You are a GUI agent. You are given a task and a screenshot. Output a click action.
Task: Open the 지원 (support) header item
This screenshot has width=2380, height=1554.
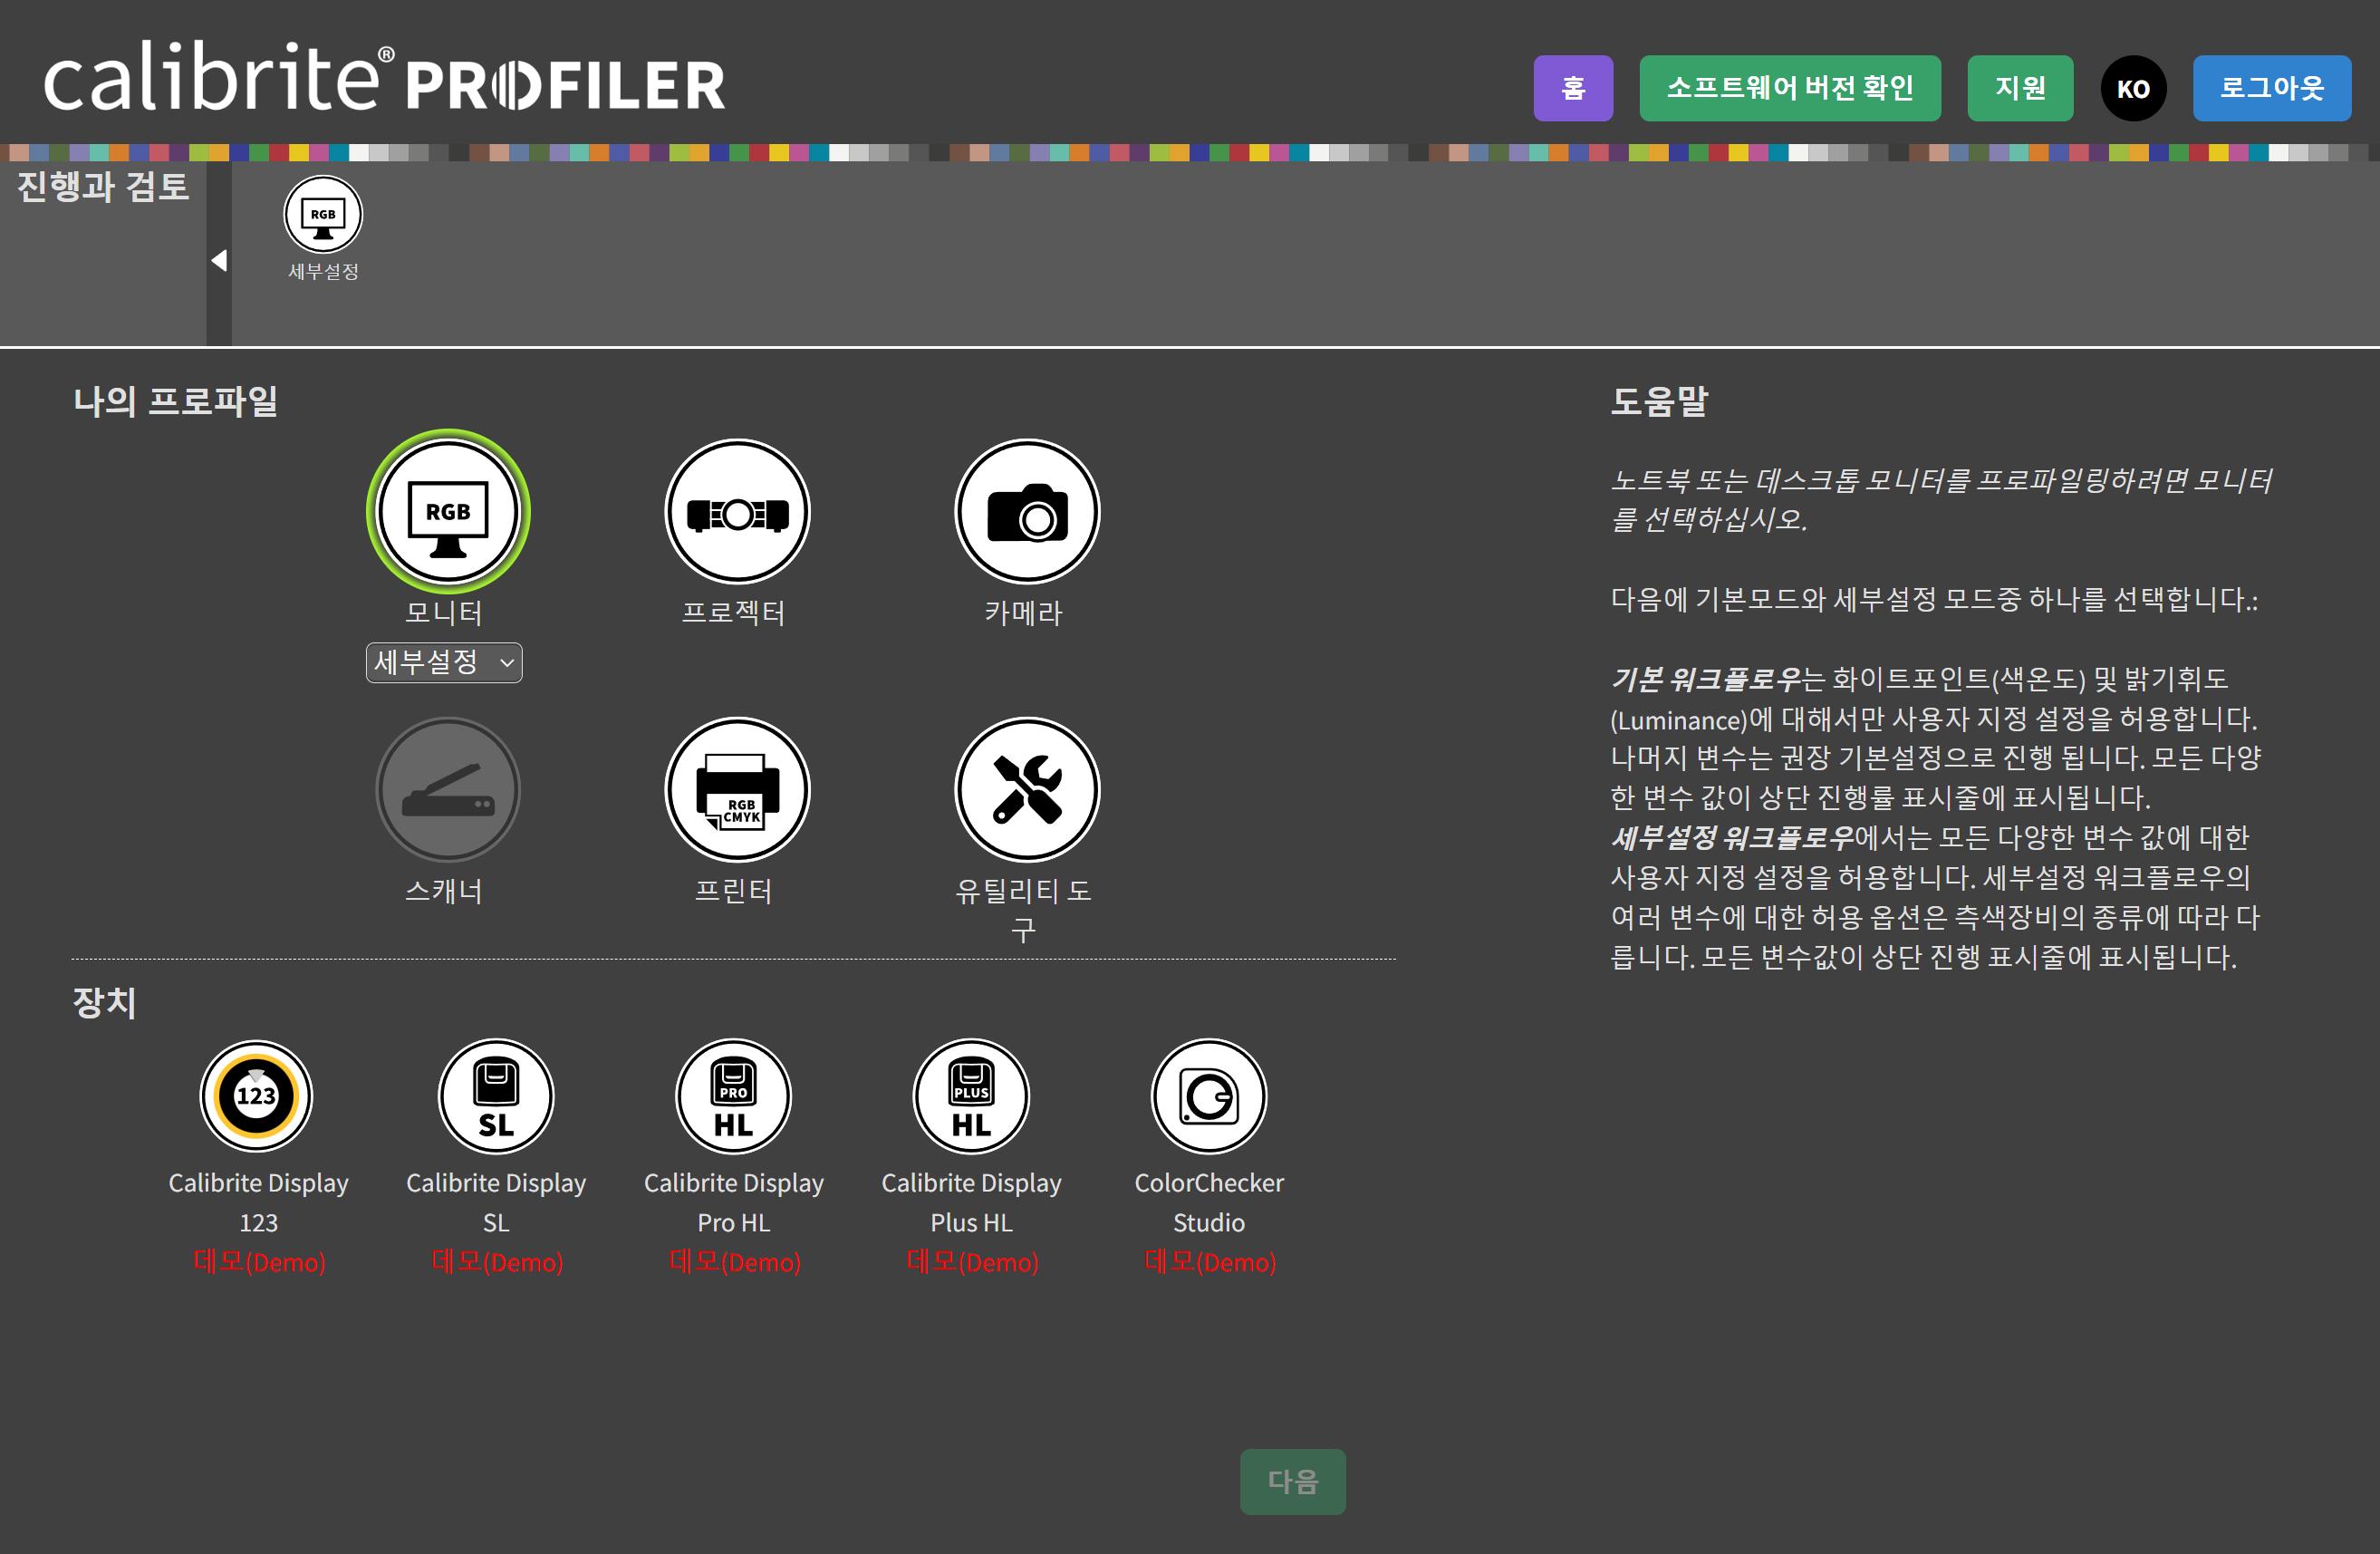[2020, 88]
